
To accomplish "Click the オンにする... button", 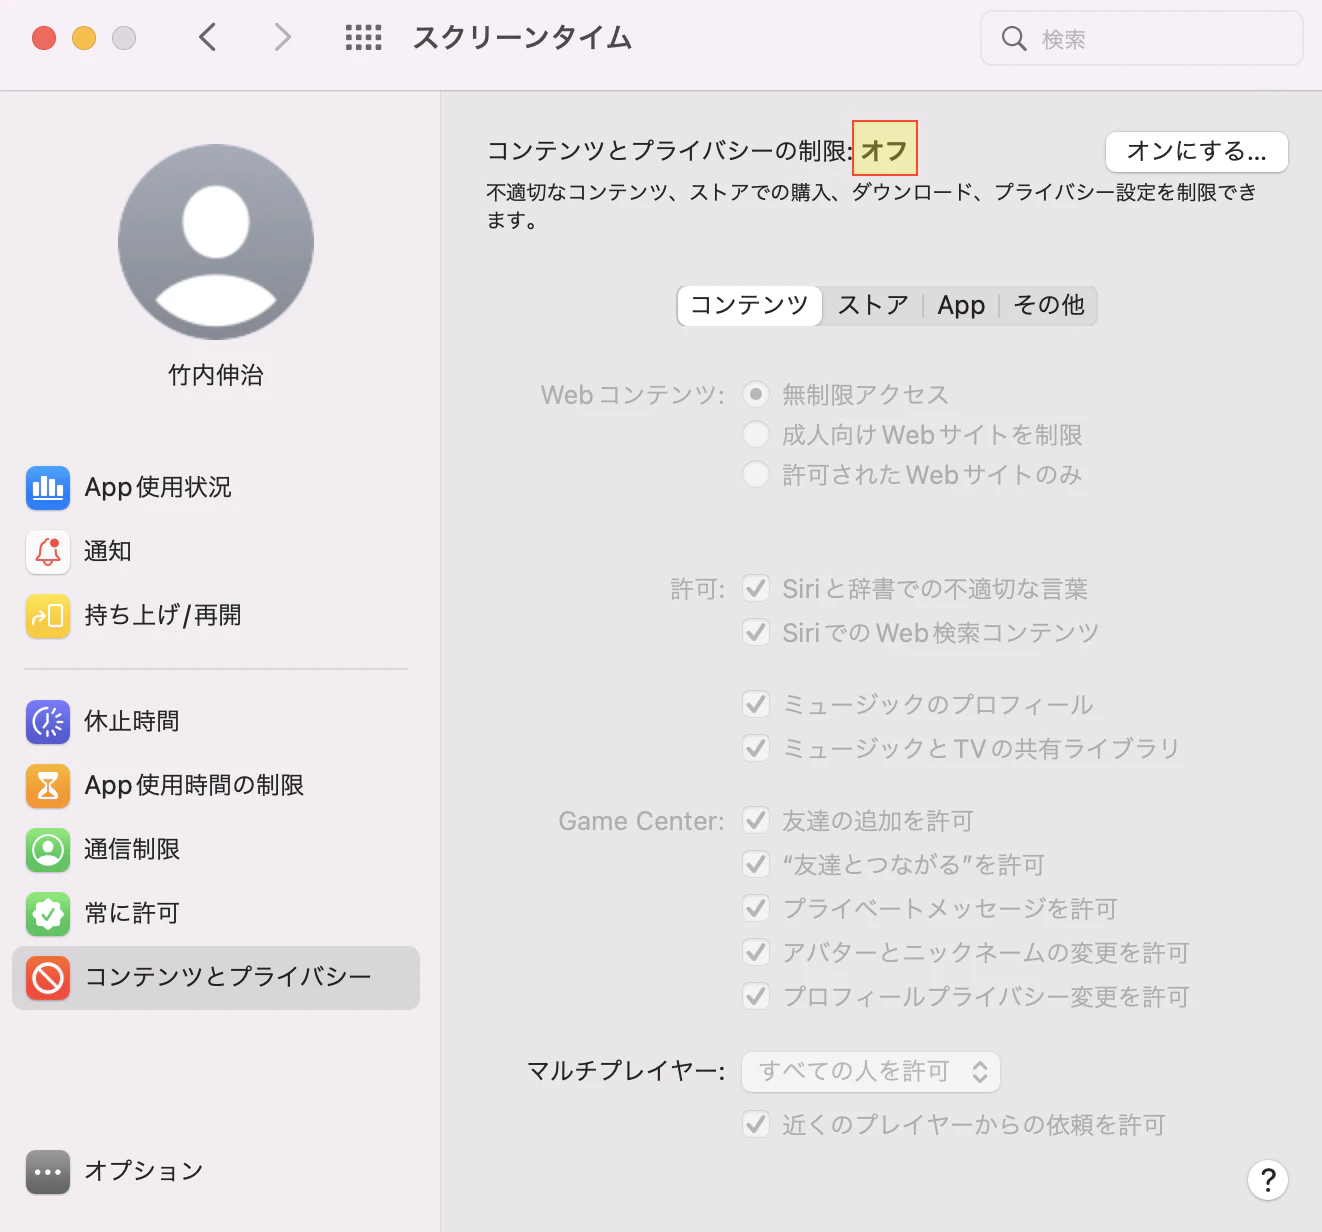I will point(1197,152).
